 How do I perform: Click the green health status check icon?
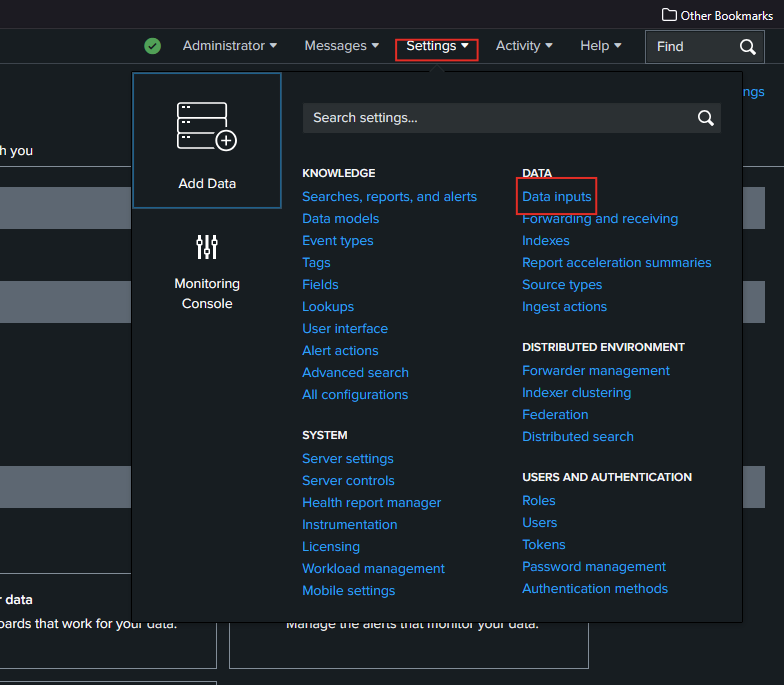pos(152,46)
